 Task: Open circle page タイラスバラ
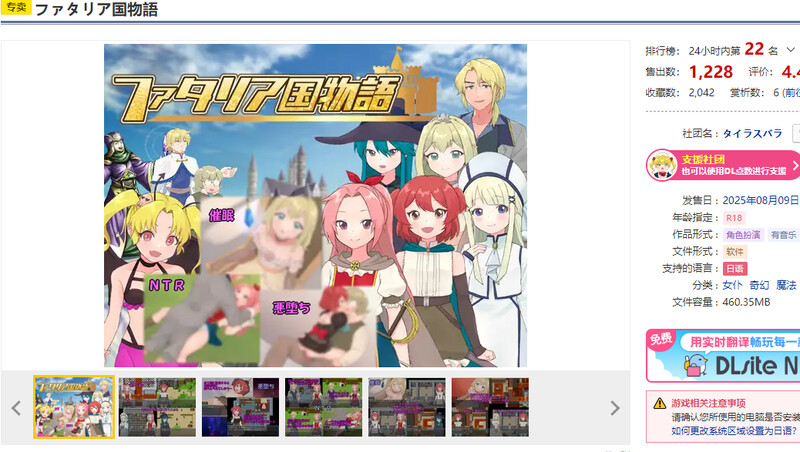[753, 134]
